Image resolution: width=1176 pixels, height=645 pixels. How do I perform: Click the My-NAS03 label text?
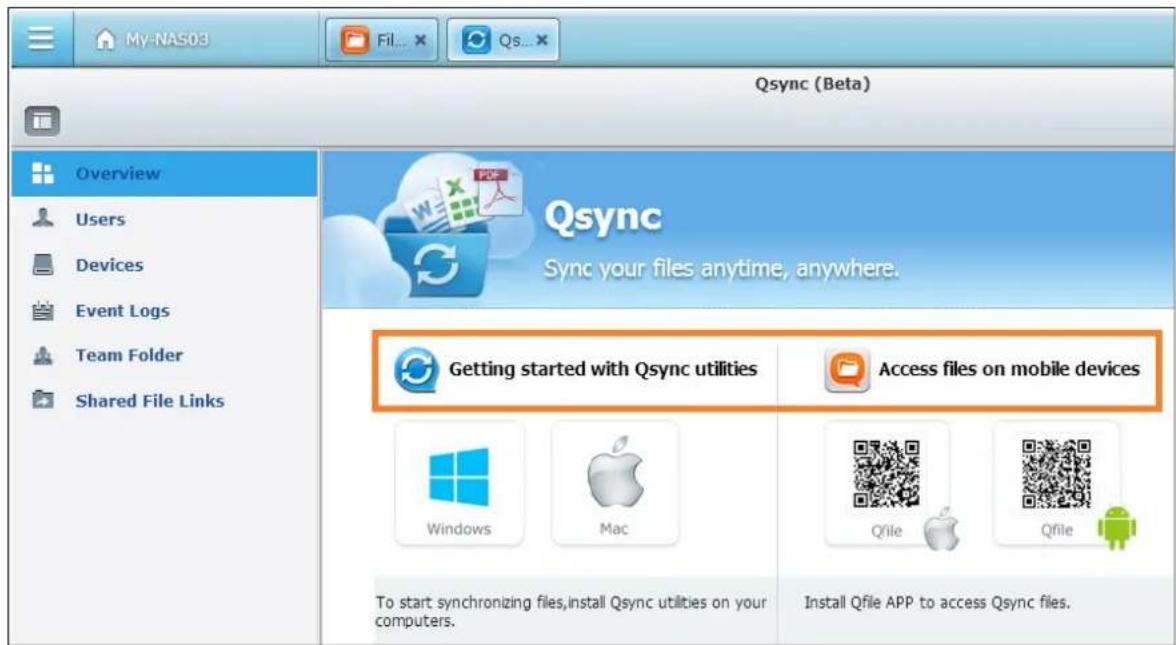pyautogui.click(x=166, y=39)
